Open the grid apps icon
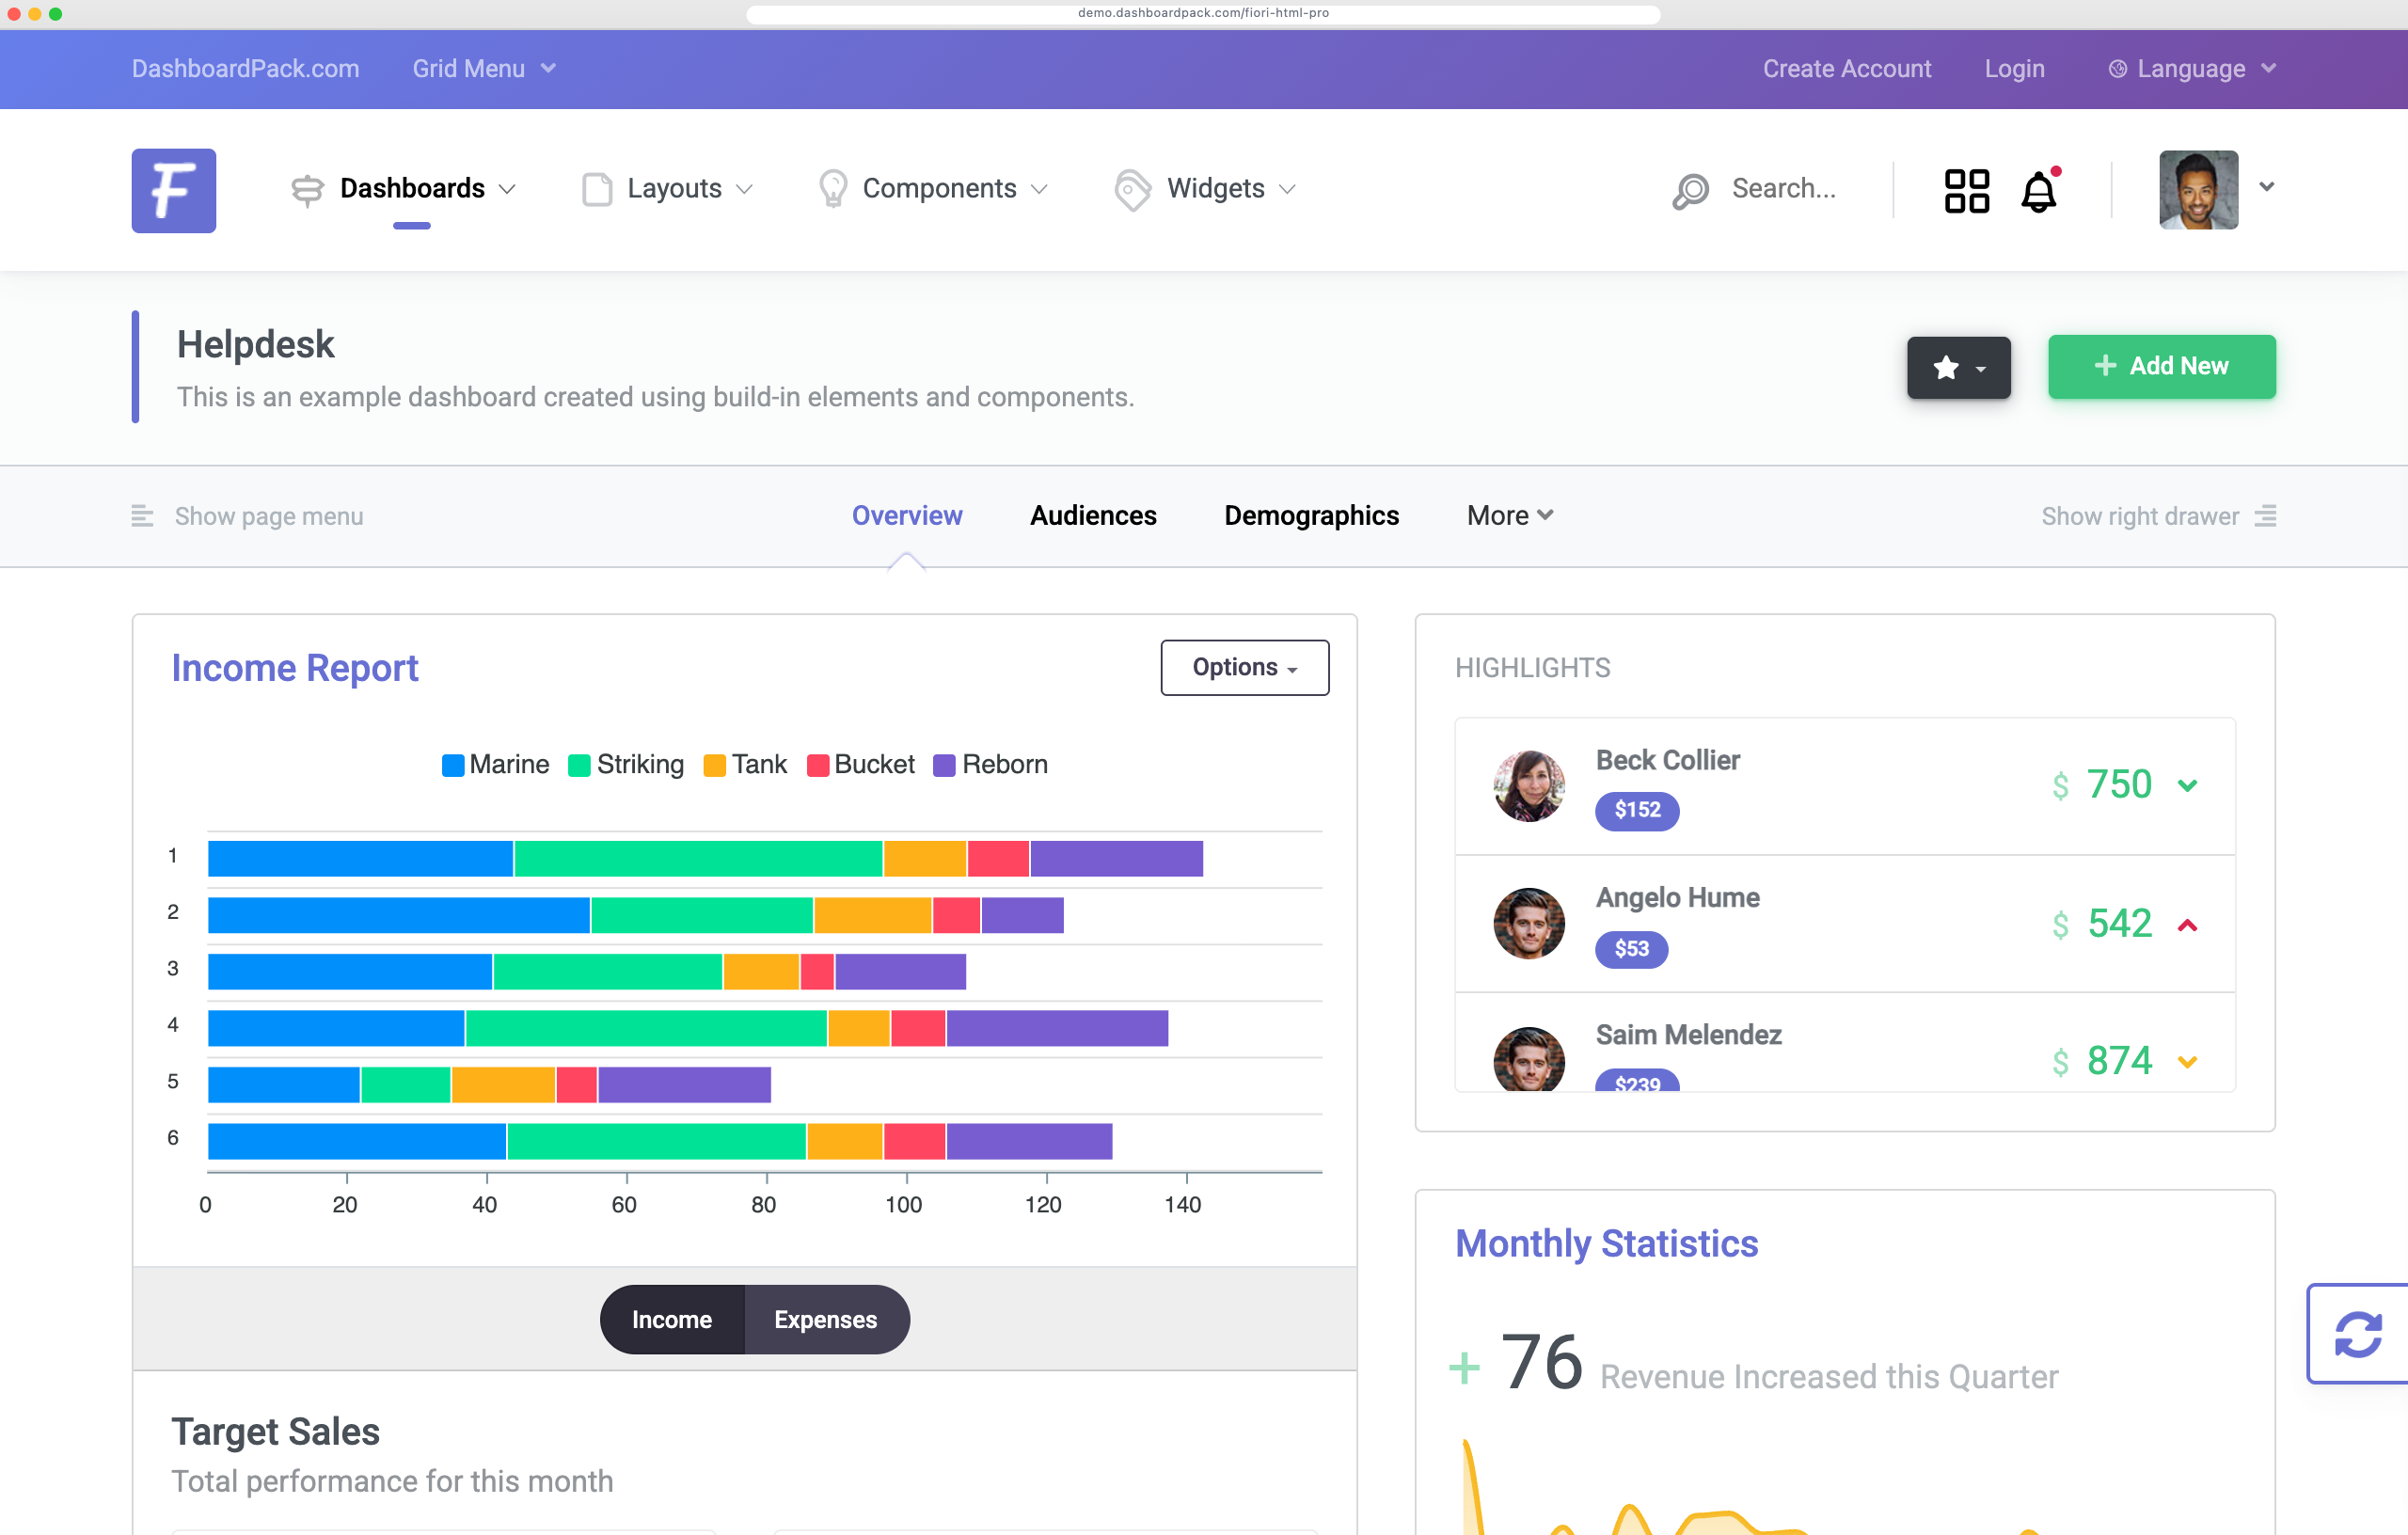Image resolution: width=2408 pixels, height=1535 pixels. [x=1966, y=190]
